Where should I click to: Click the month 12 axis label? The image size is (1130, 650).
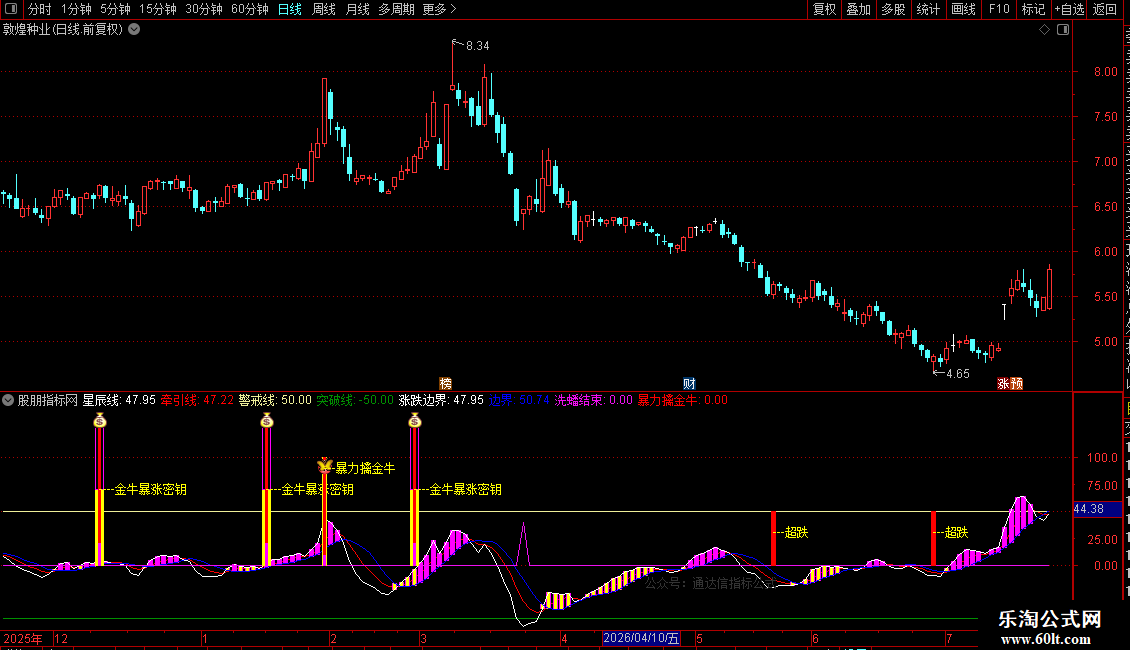[61, 638]
